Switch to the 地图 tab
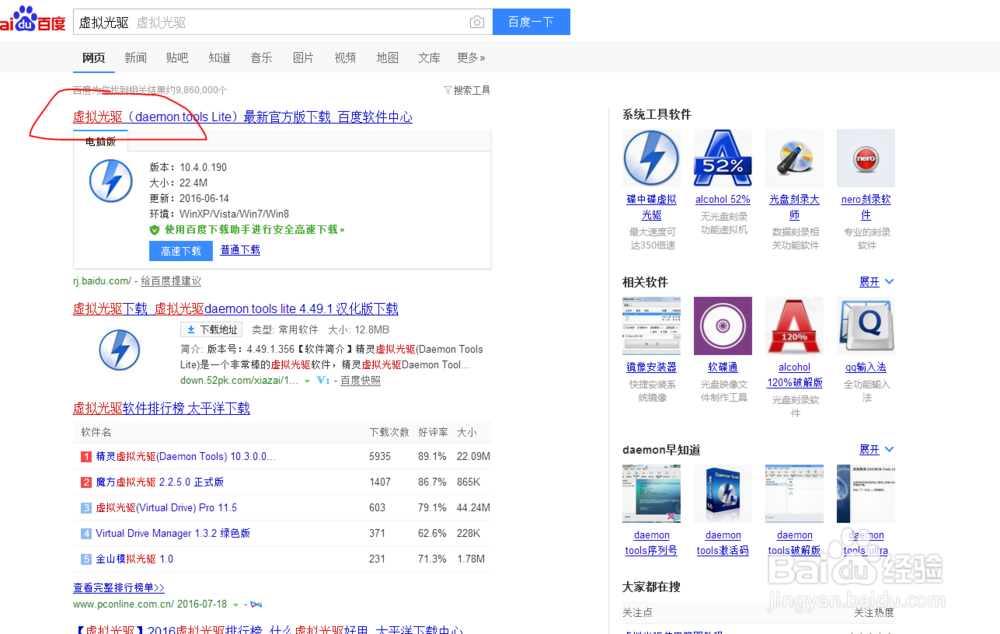Image resolution: width=1000 pixels, height=634 pixels. pos(387,58)
